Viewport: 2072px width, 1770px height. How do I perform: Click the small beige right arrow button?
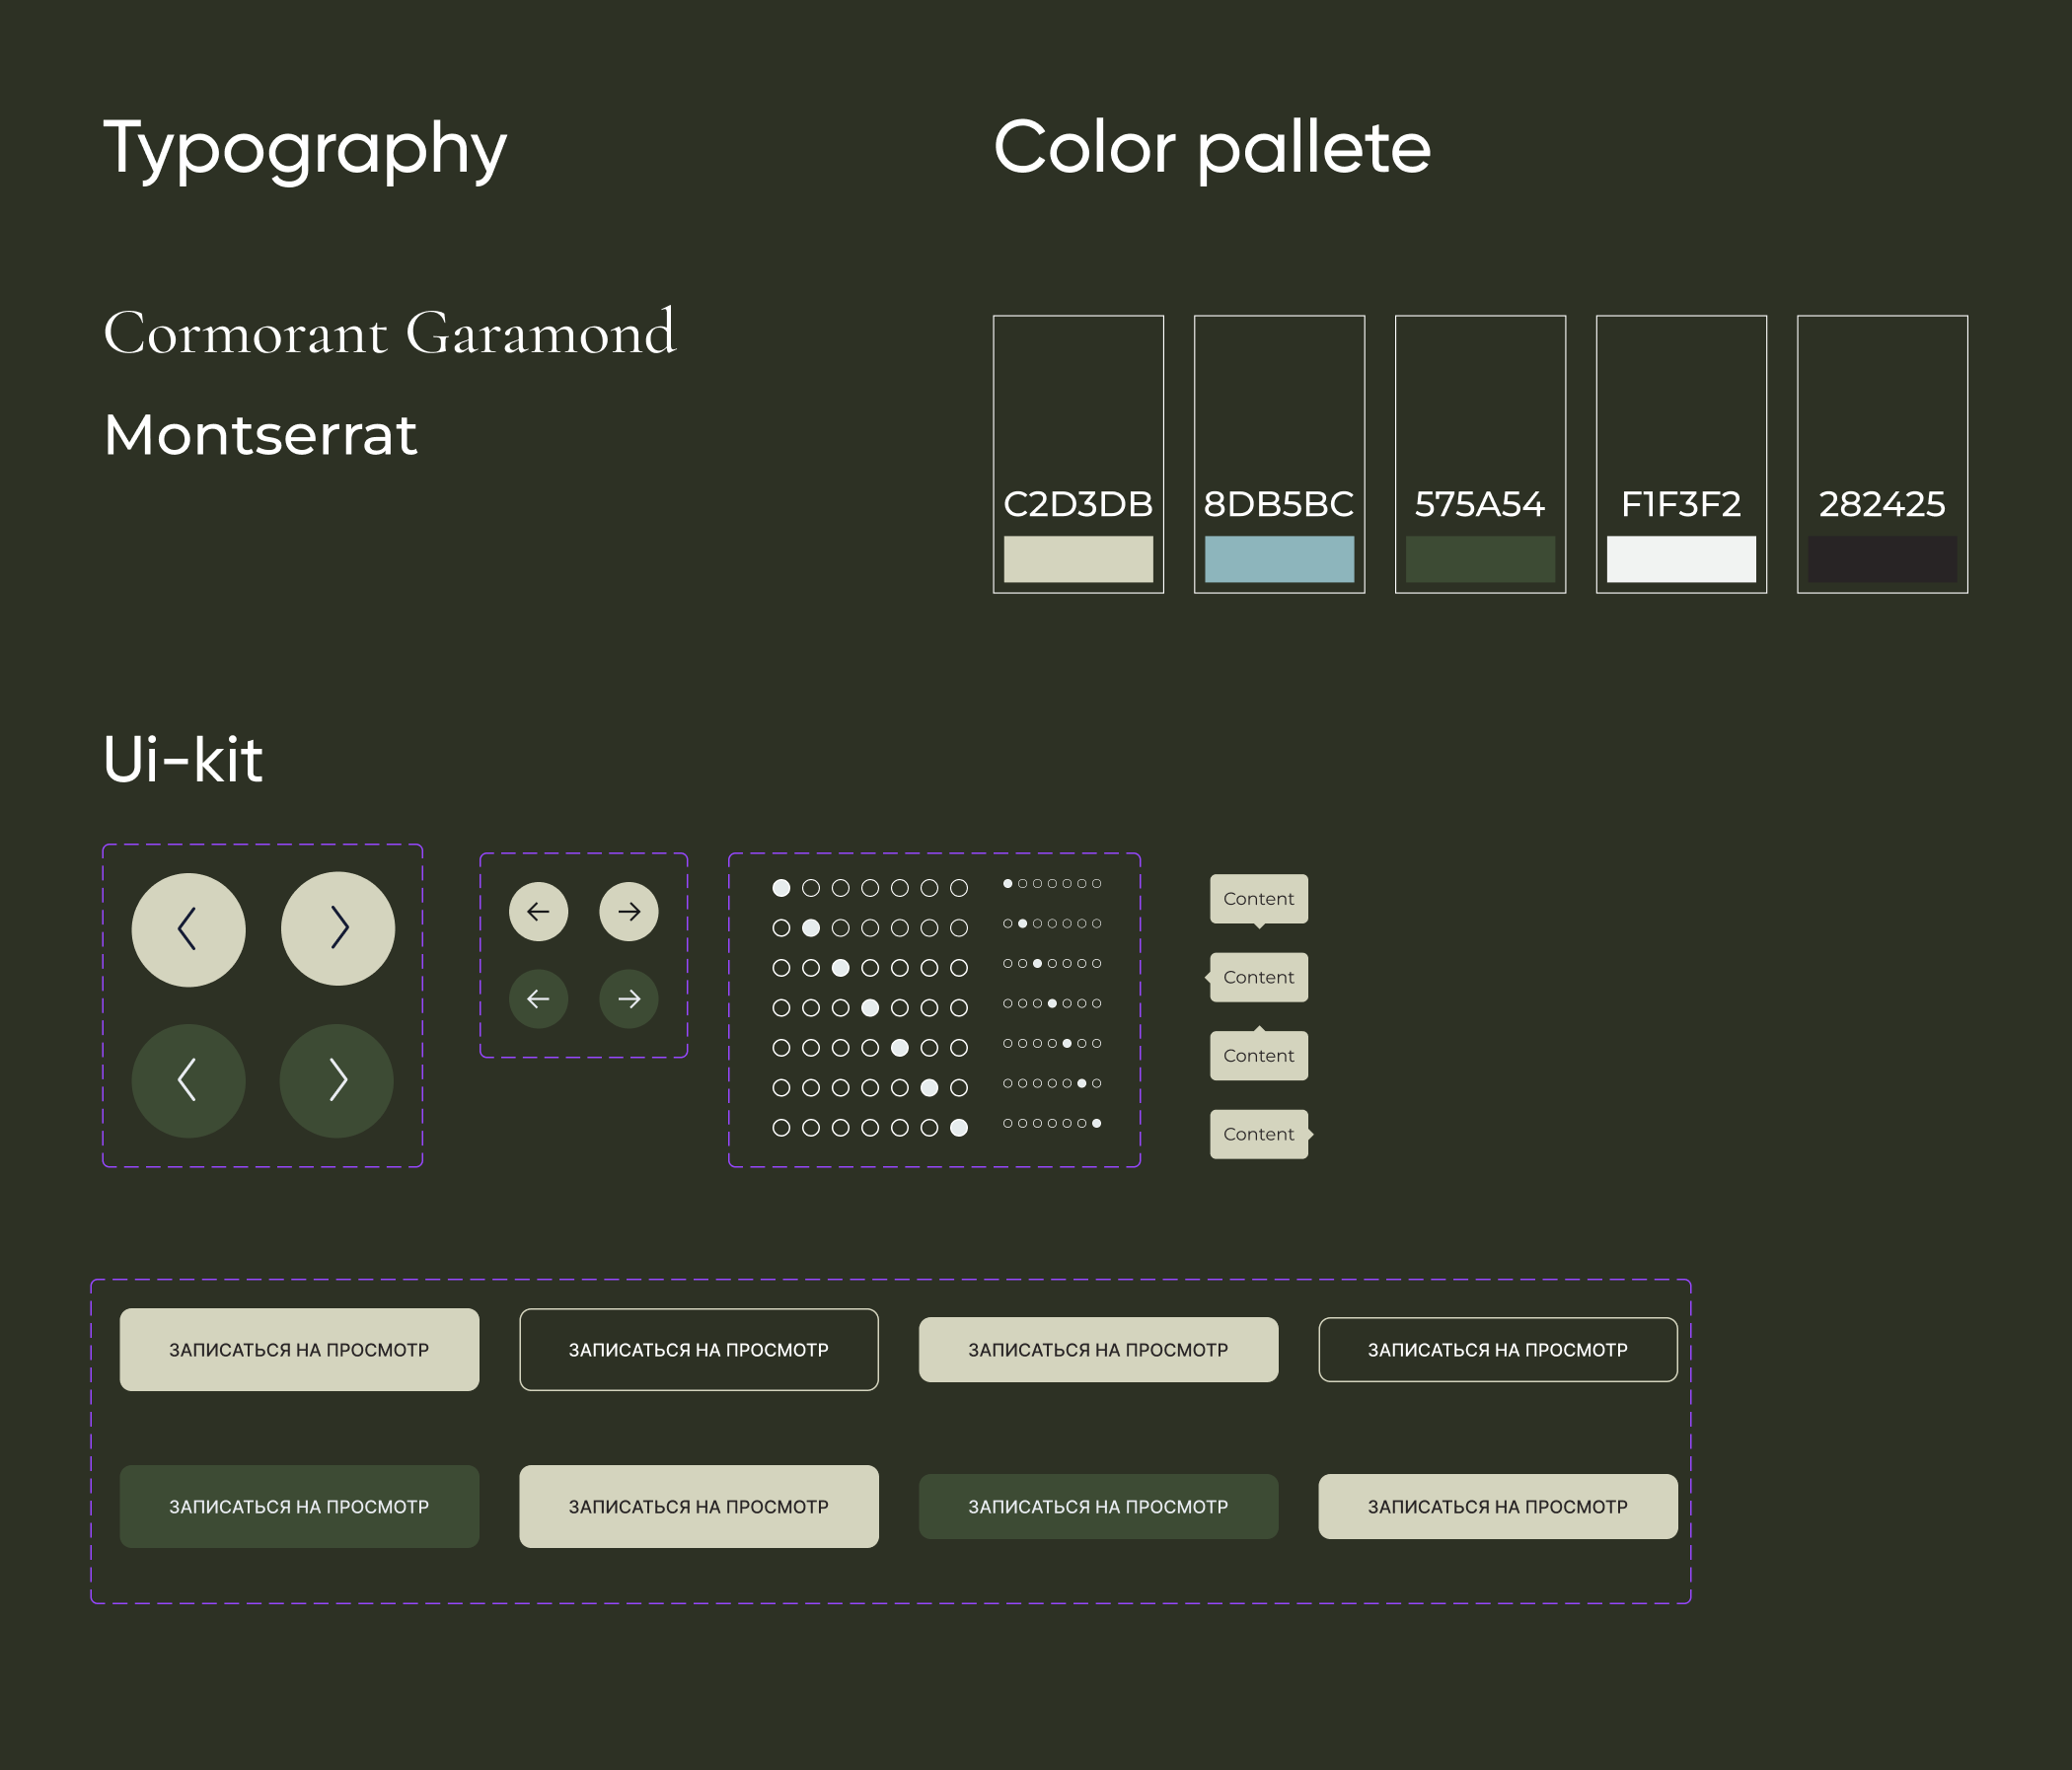pyautogui.click(x=629, y=912)
